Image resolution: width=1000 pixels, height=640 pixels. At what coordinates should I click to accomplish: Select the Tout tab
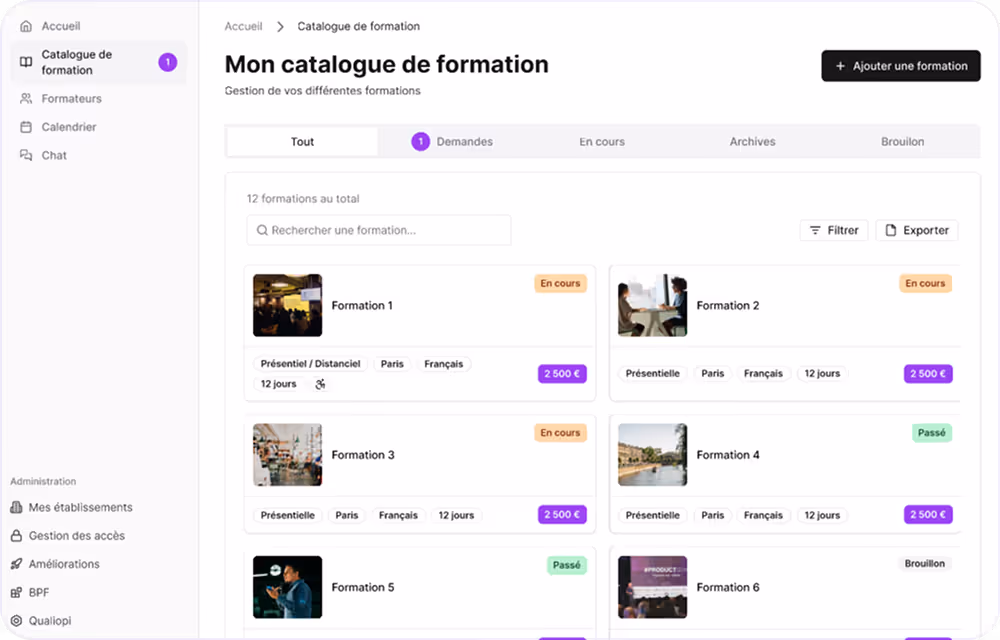(302, 142)
